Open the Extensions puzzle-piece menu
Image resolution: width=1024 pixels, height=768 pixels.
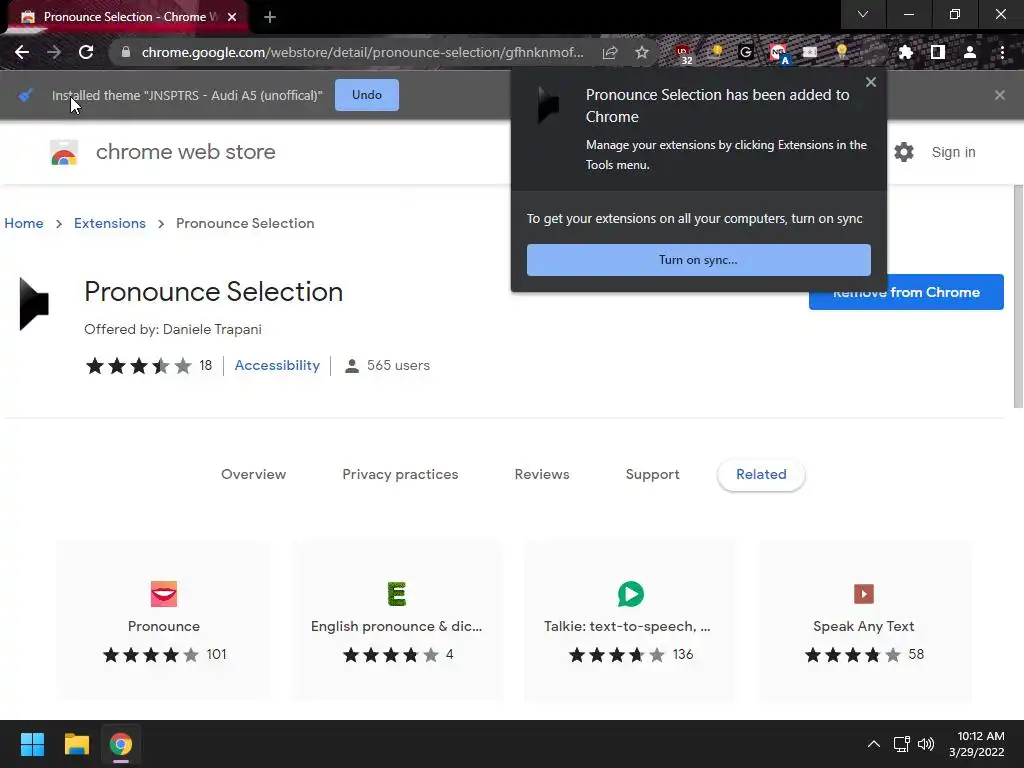905,52
